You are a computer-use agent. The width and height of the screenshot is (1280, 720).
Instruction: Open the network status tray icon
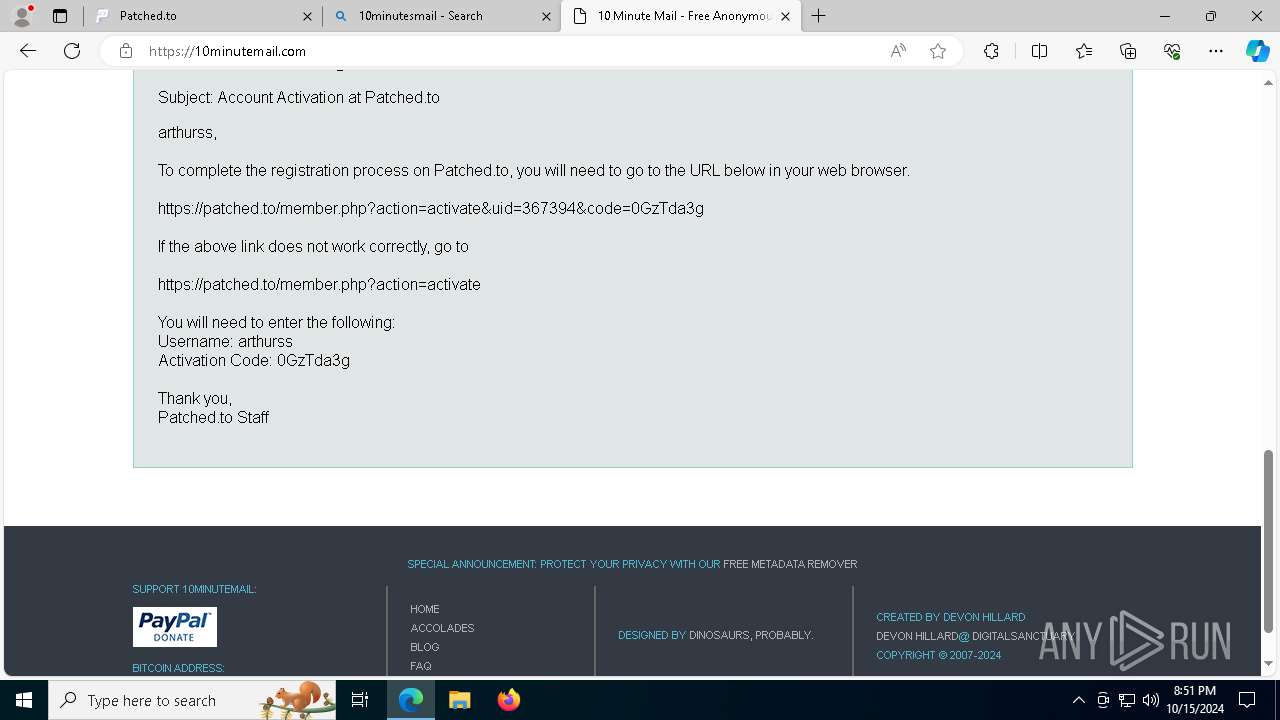tap(1127, 700)
